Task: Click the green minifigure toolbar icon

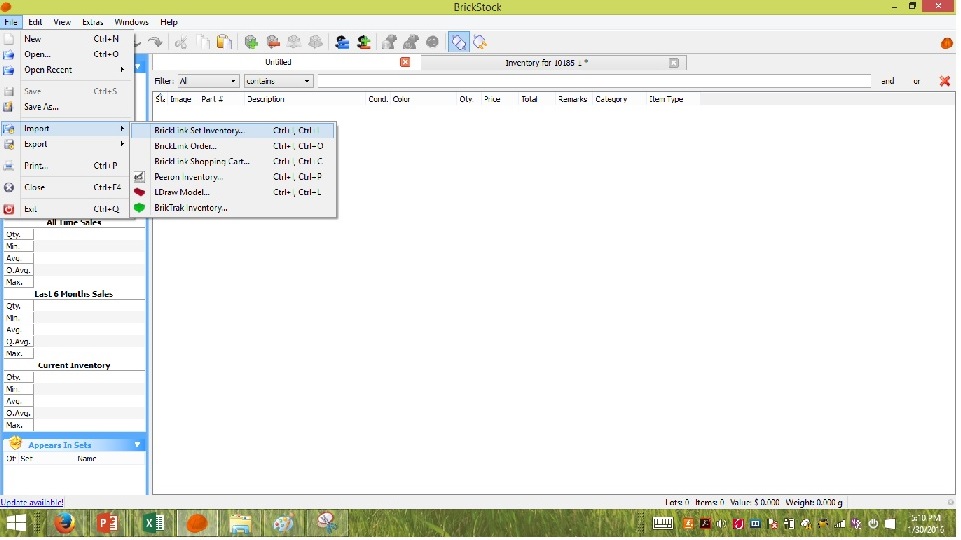Action: [364, 42]
